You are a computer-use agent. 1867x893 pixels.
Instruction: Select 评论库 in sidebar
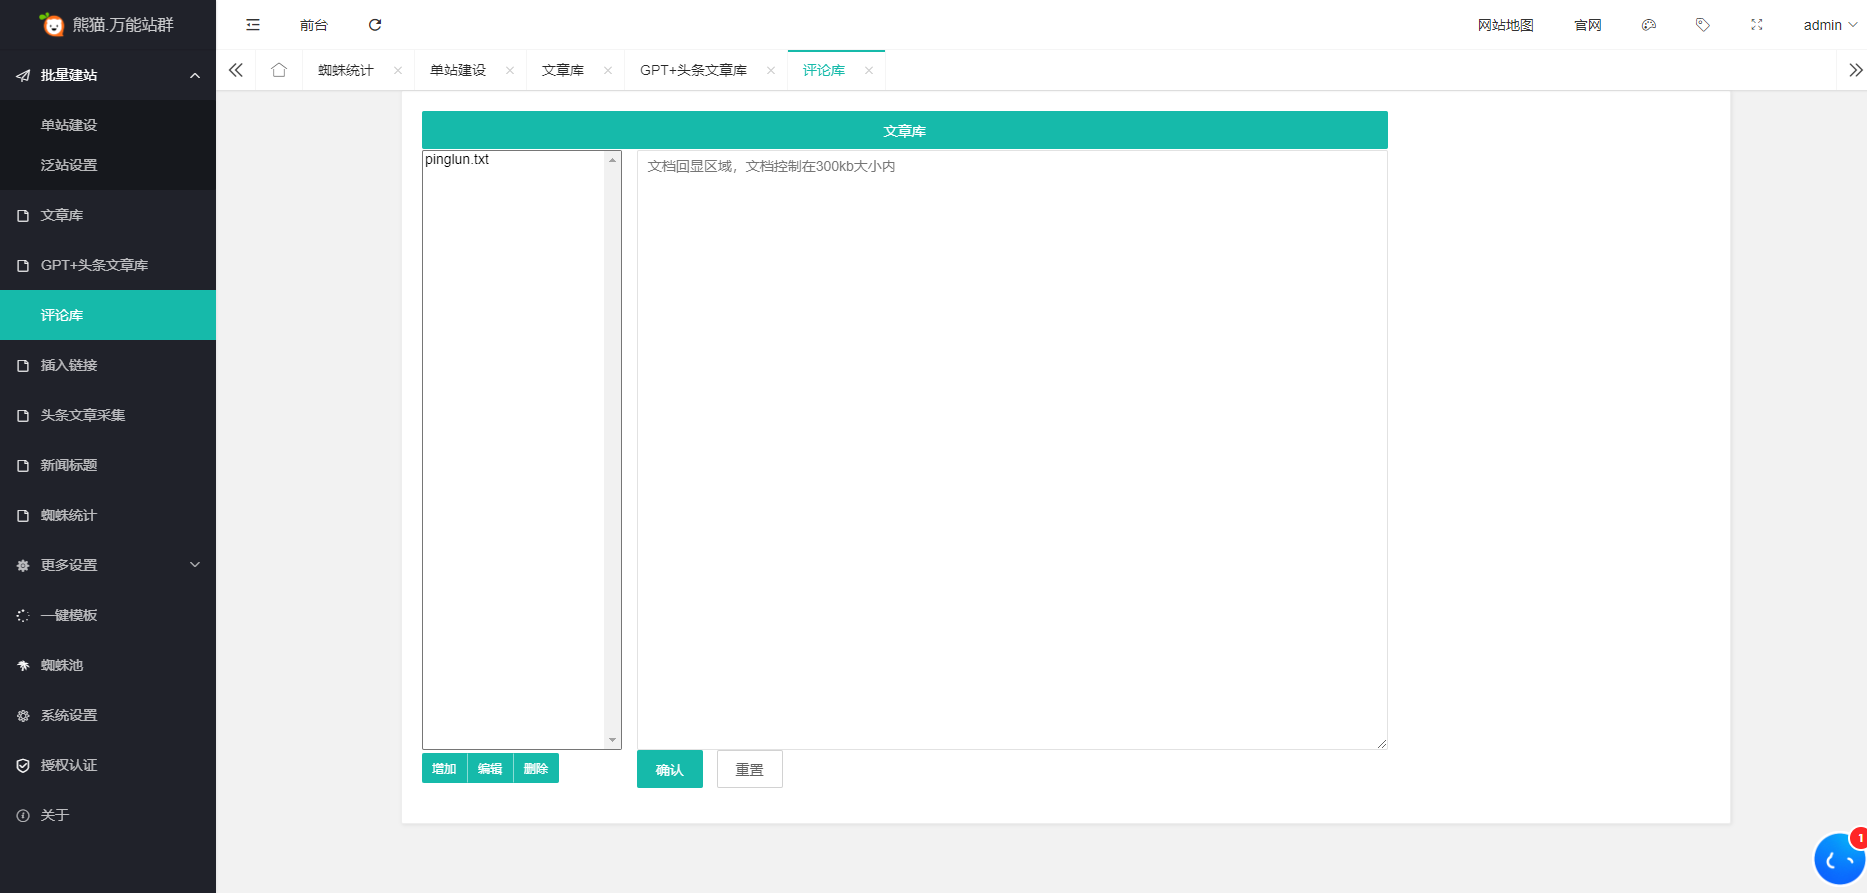(108, 315)
